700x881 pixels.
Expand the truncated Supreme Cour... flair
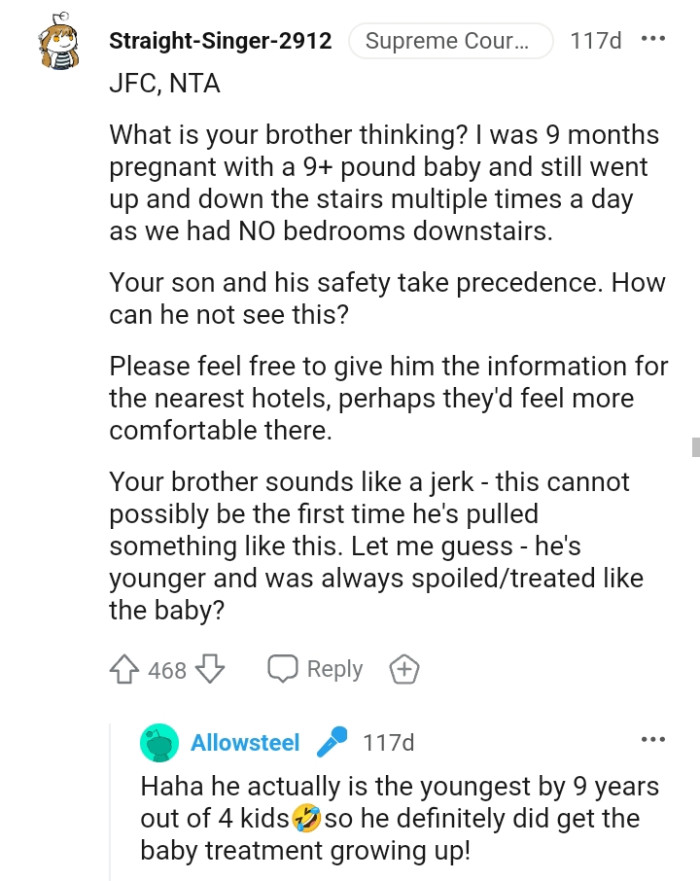point(450,41)
